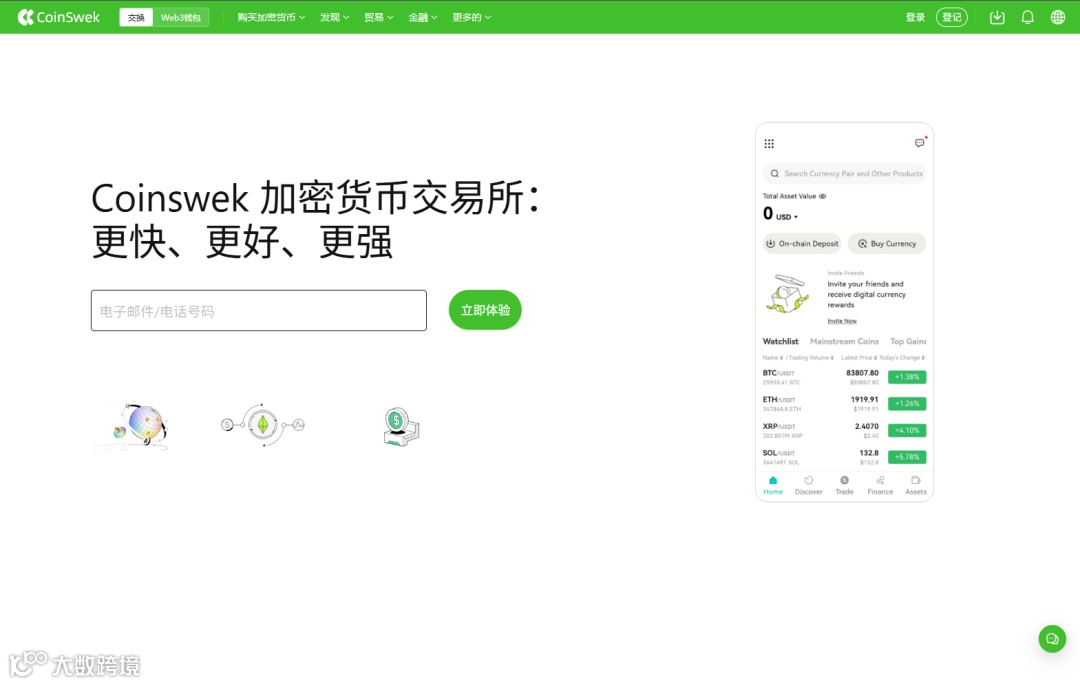Viewport: 1080px width, 685px height.
Task: Click the dollar coin illustration
Action: pos(401,426)
